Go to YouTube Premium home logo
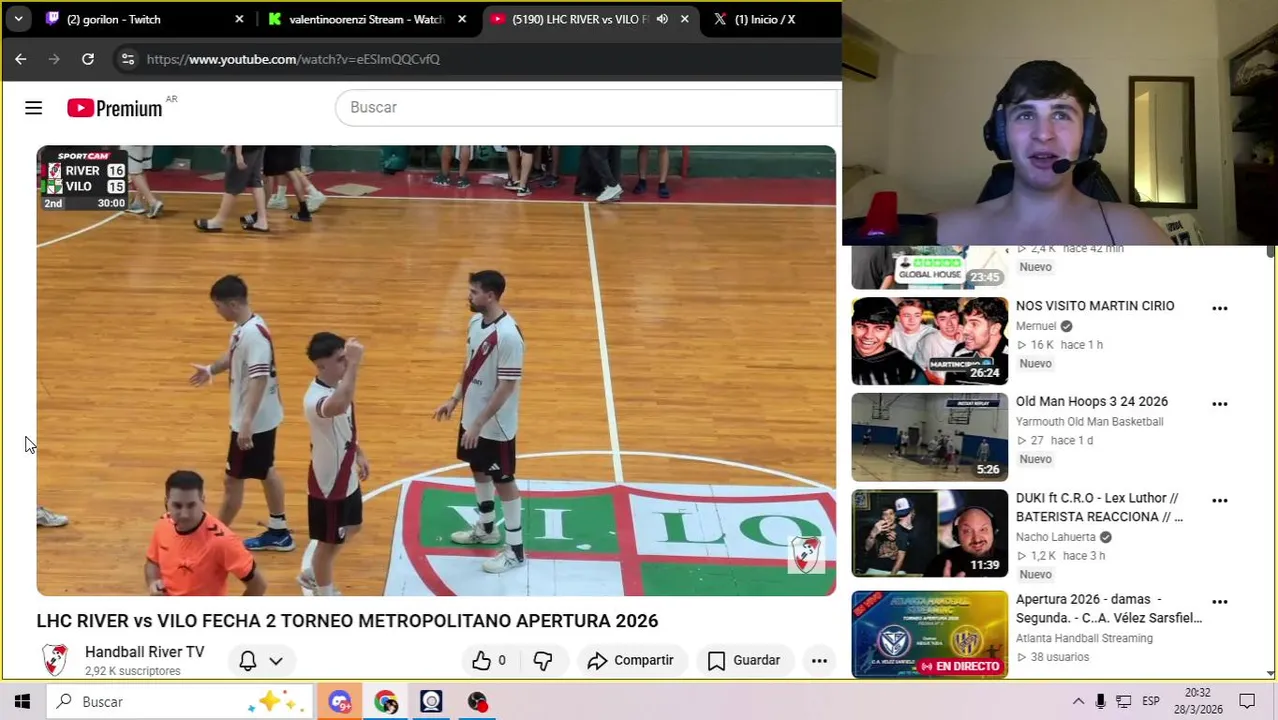This screenshot has width=1278, height=720. coord(115,108)
